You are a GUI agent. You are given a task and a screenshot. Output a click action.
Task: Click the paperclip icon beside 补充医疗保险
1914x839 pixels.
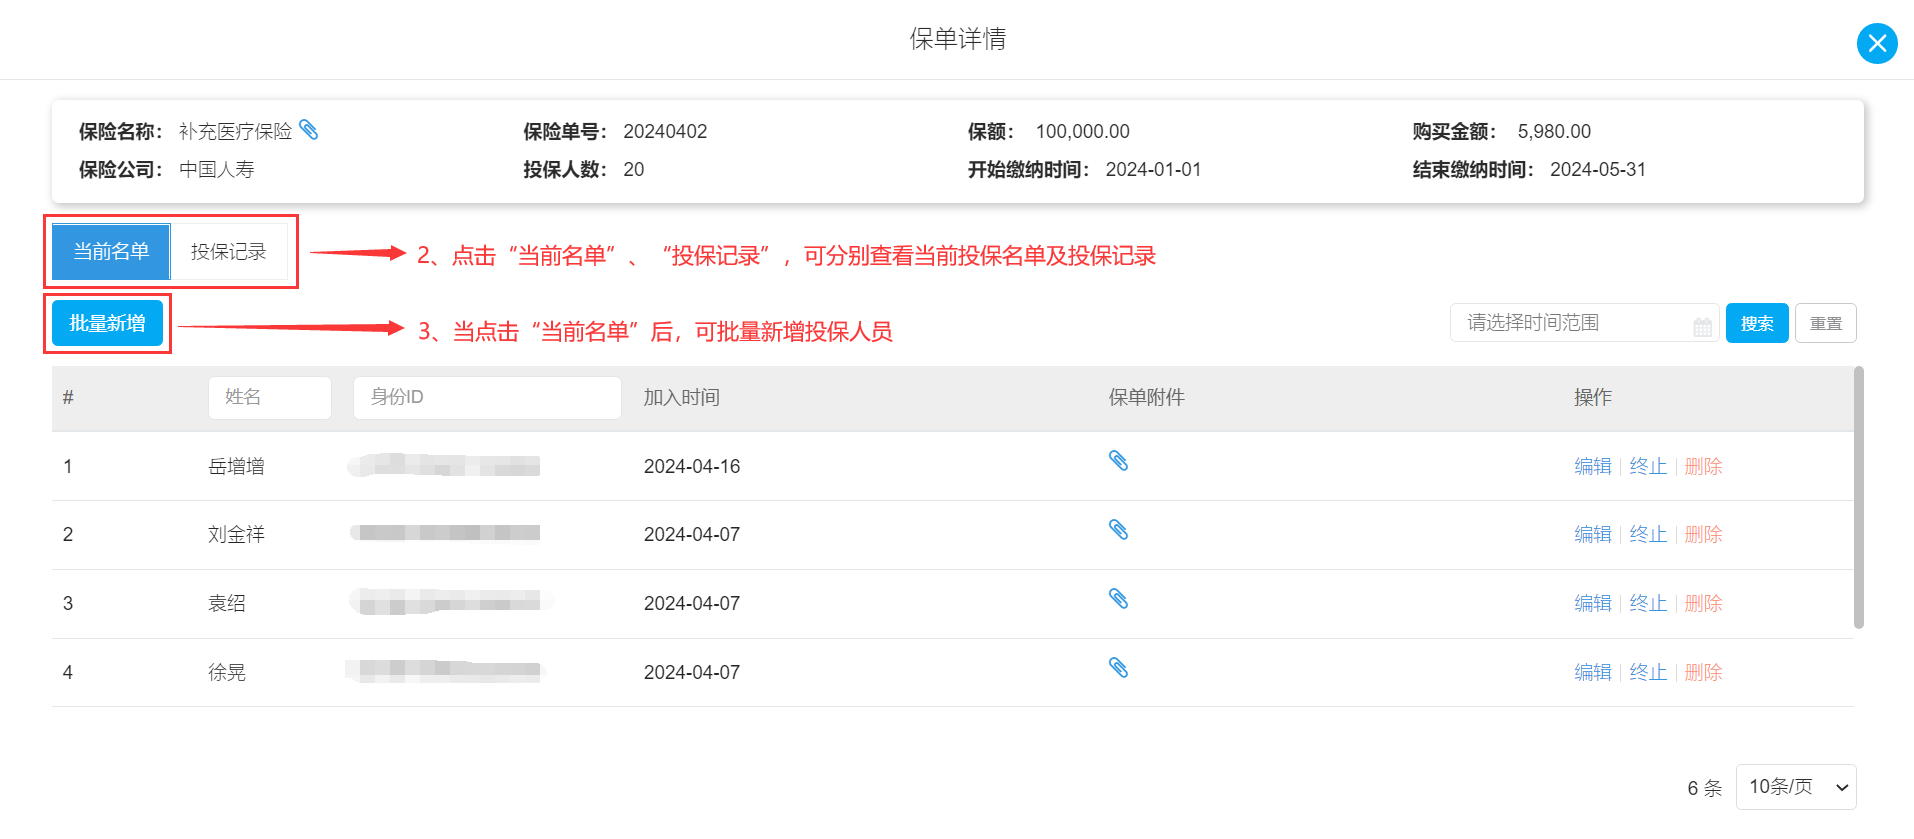click(x=309, y=130)
